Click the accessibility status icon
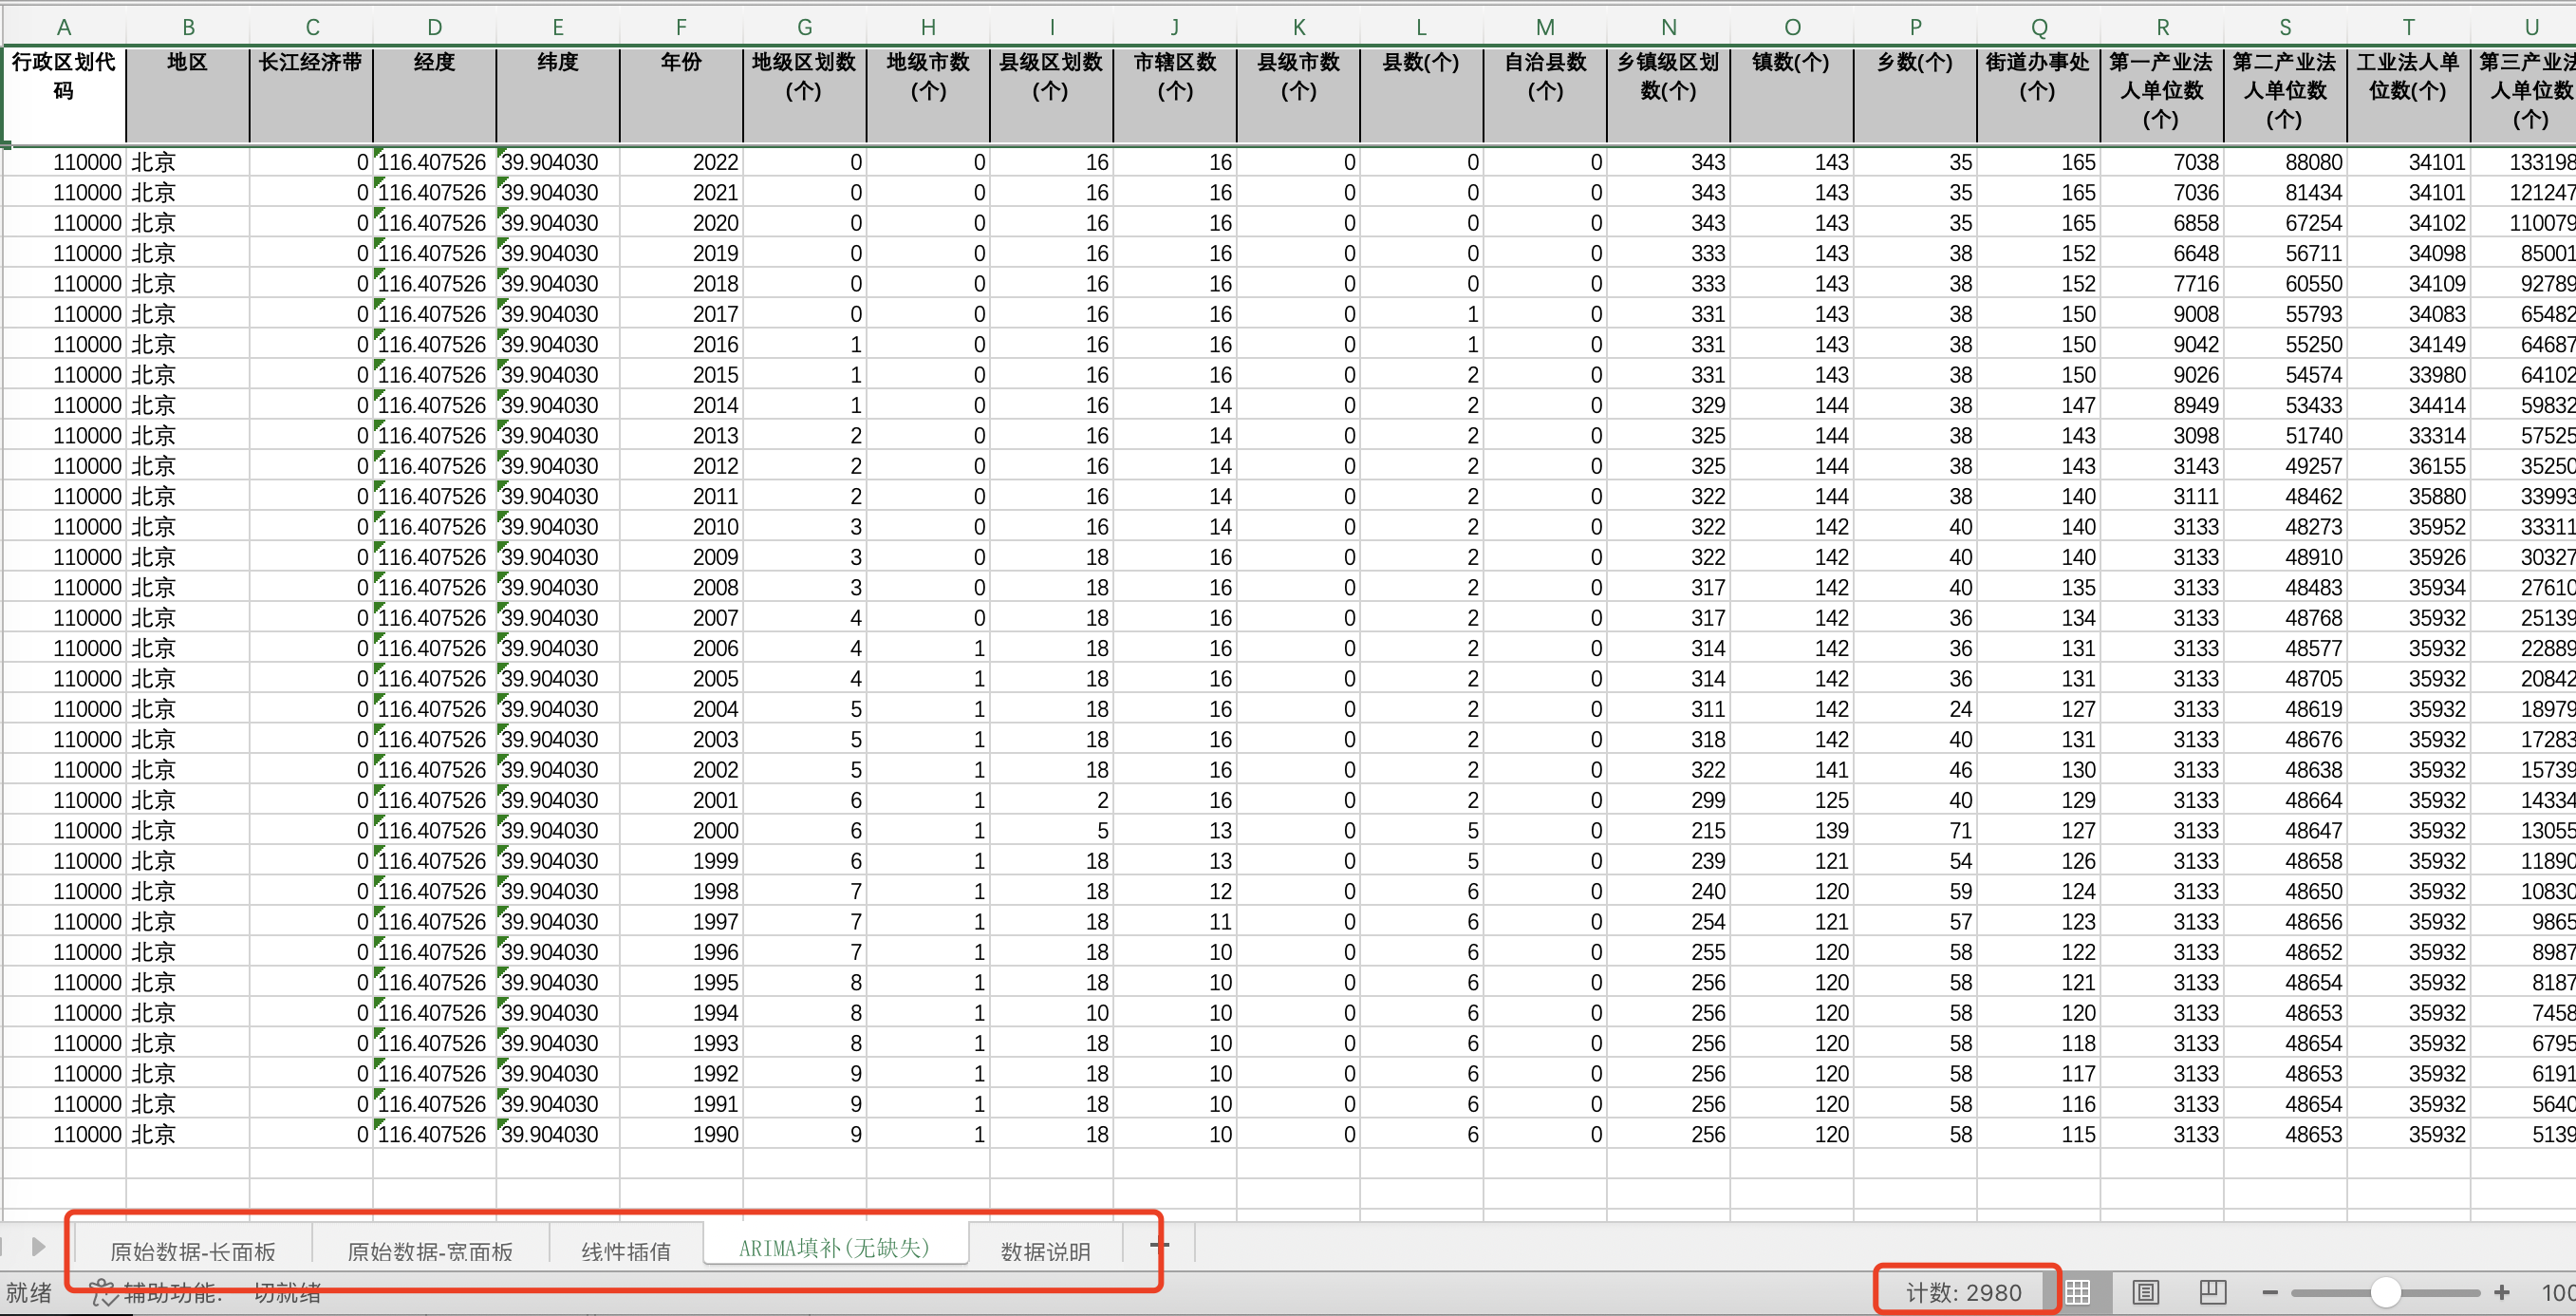The image size is (2576, 1316). pos(103,1293)
